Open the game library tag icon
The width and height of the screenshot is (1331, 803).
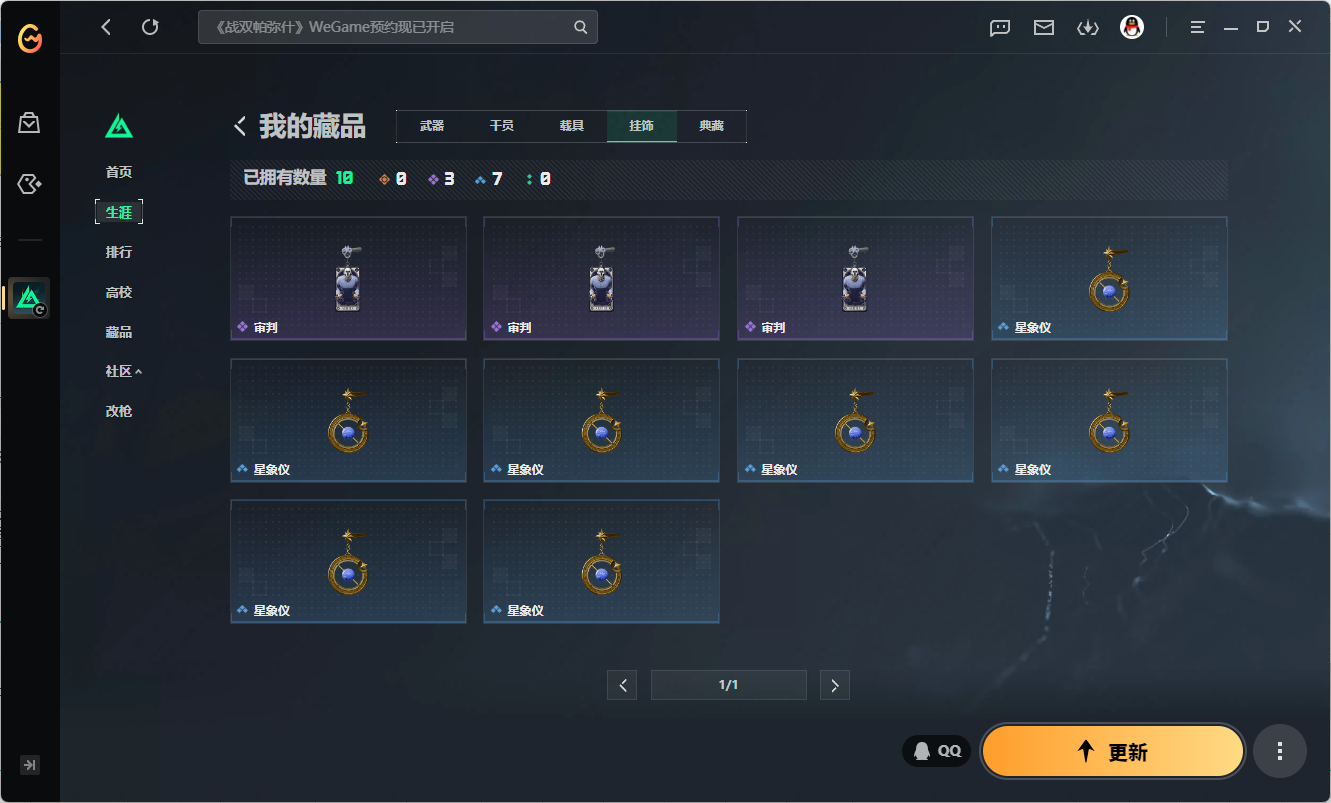click(29, 184)
